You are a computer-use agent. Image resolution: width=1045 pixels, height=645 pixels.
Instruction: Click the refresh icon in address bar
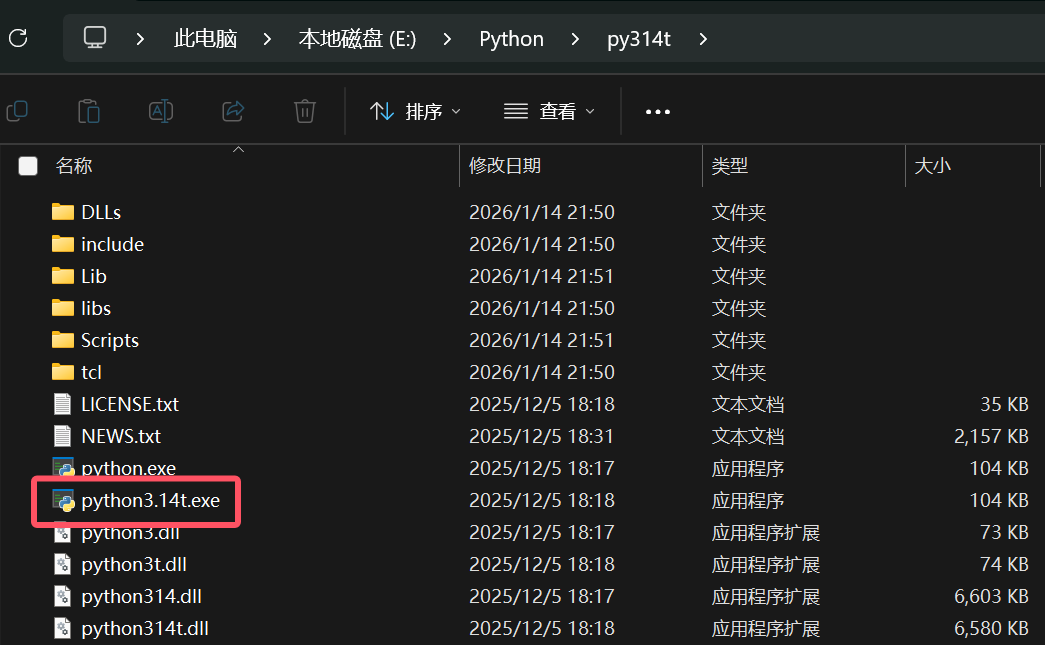coord(18,39)
